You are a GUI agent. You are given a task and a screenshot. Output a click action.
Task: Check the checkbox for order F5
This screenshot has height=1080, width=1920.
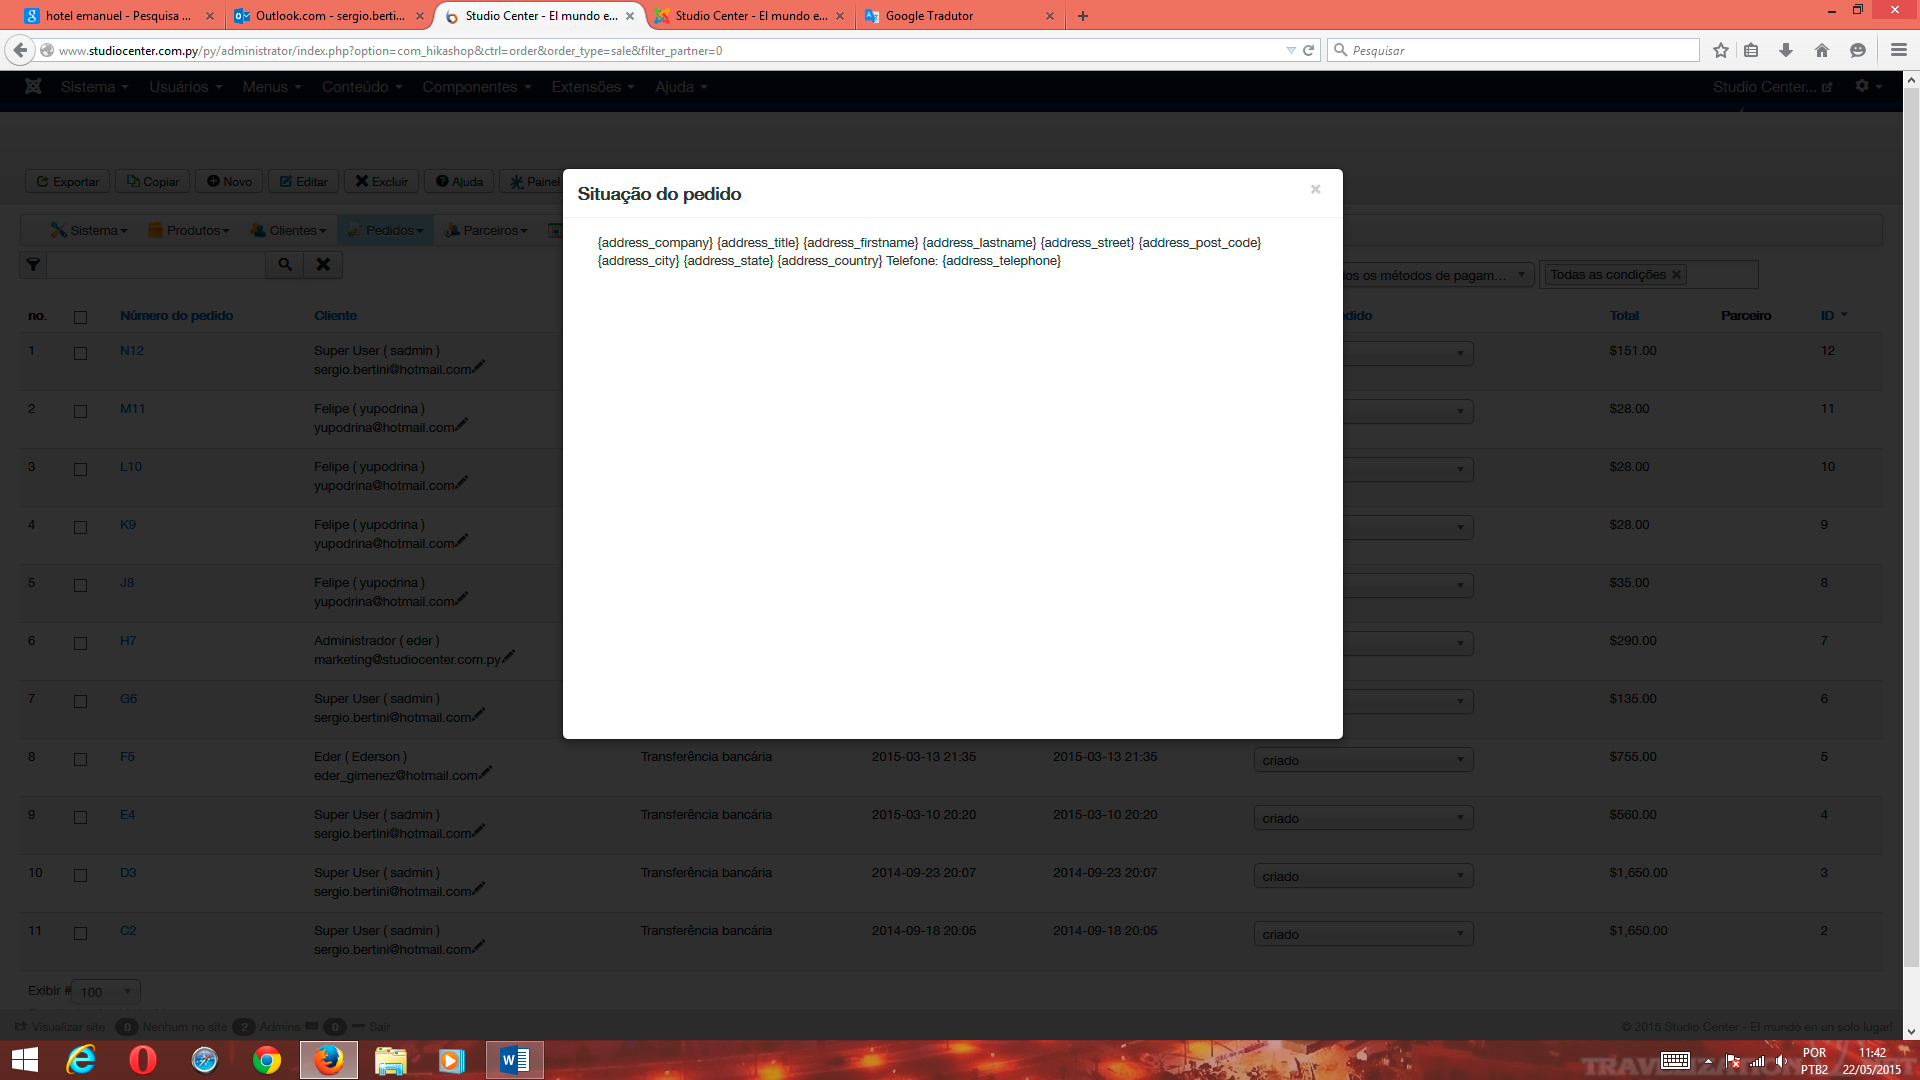[x=80, y=759]
